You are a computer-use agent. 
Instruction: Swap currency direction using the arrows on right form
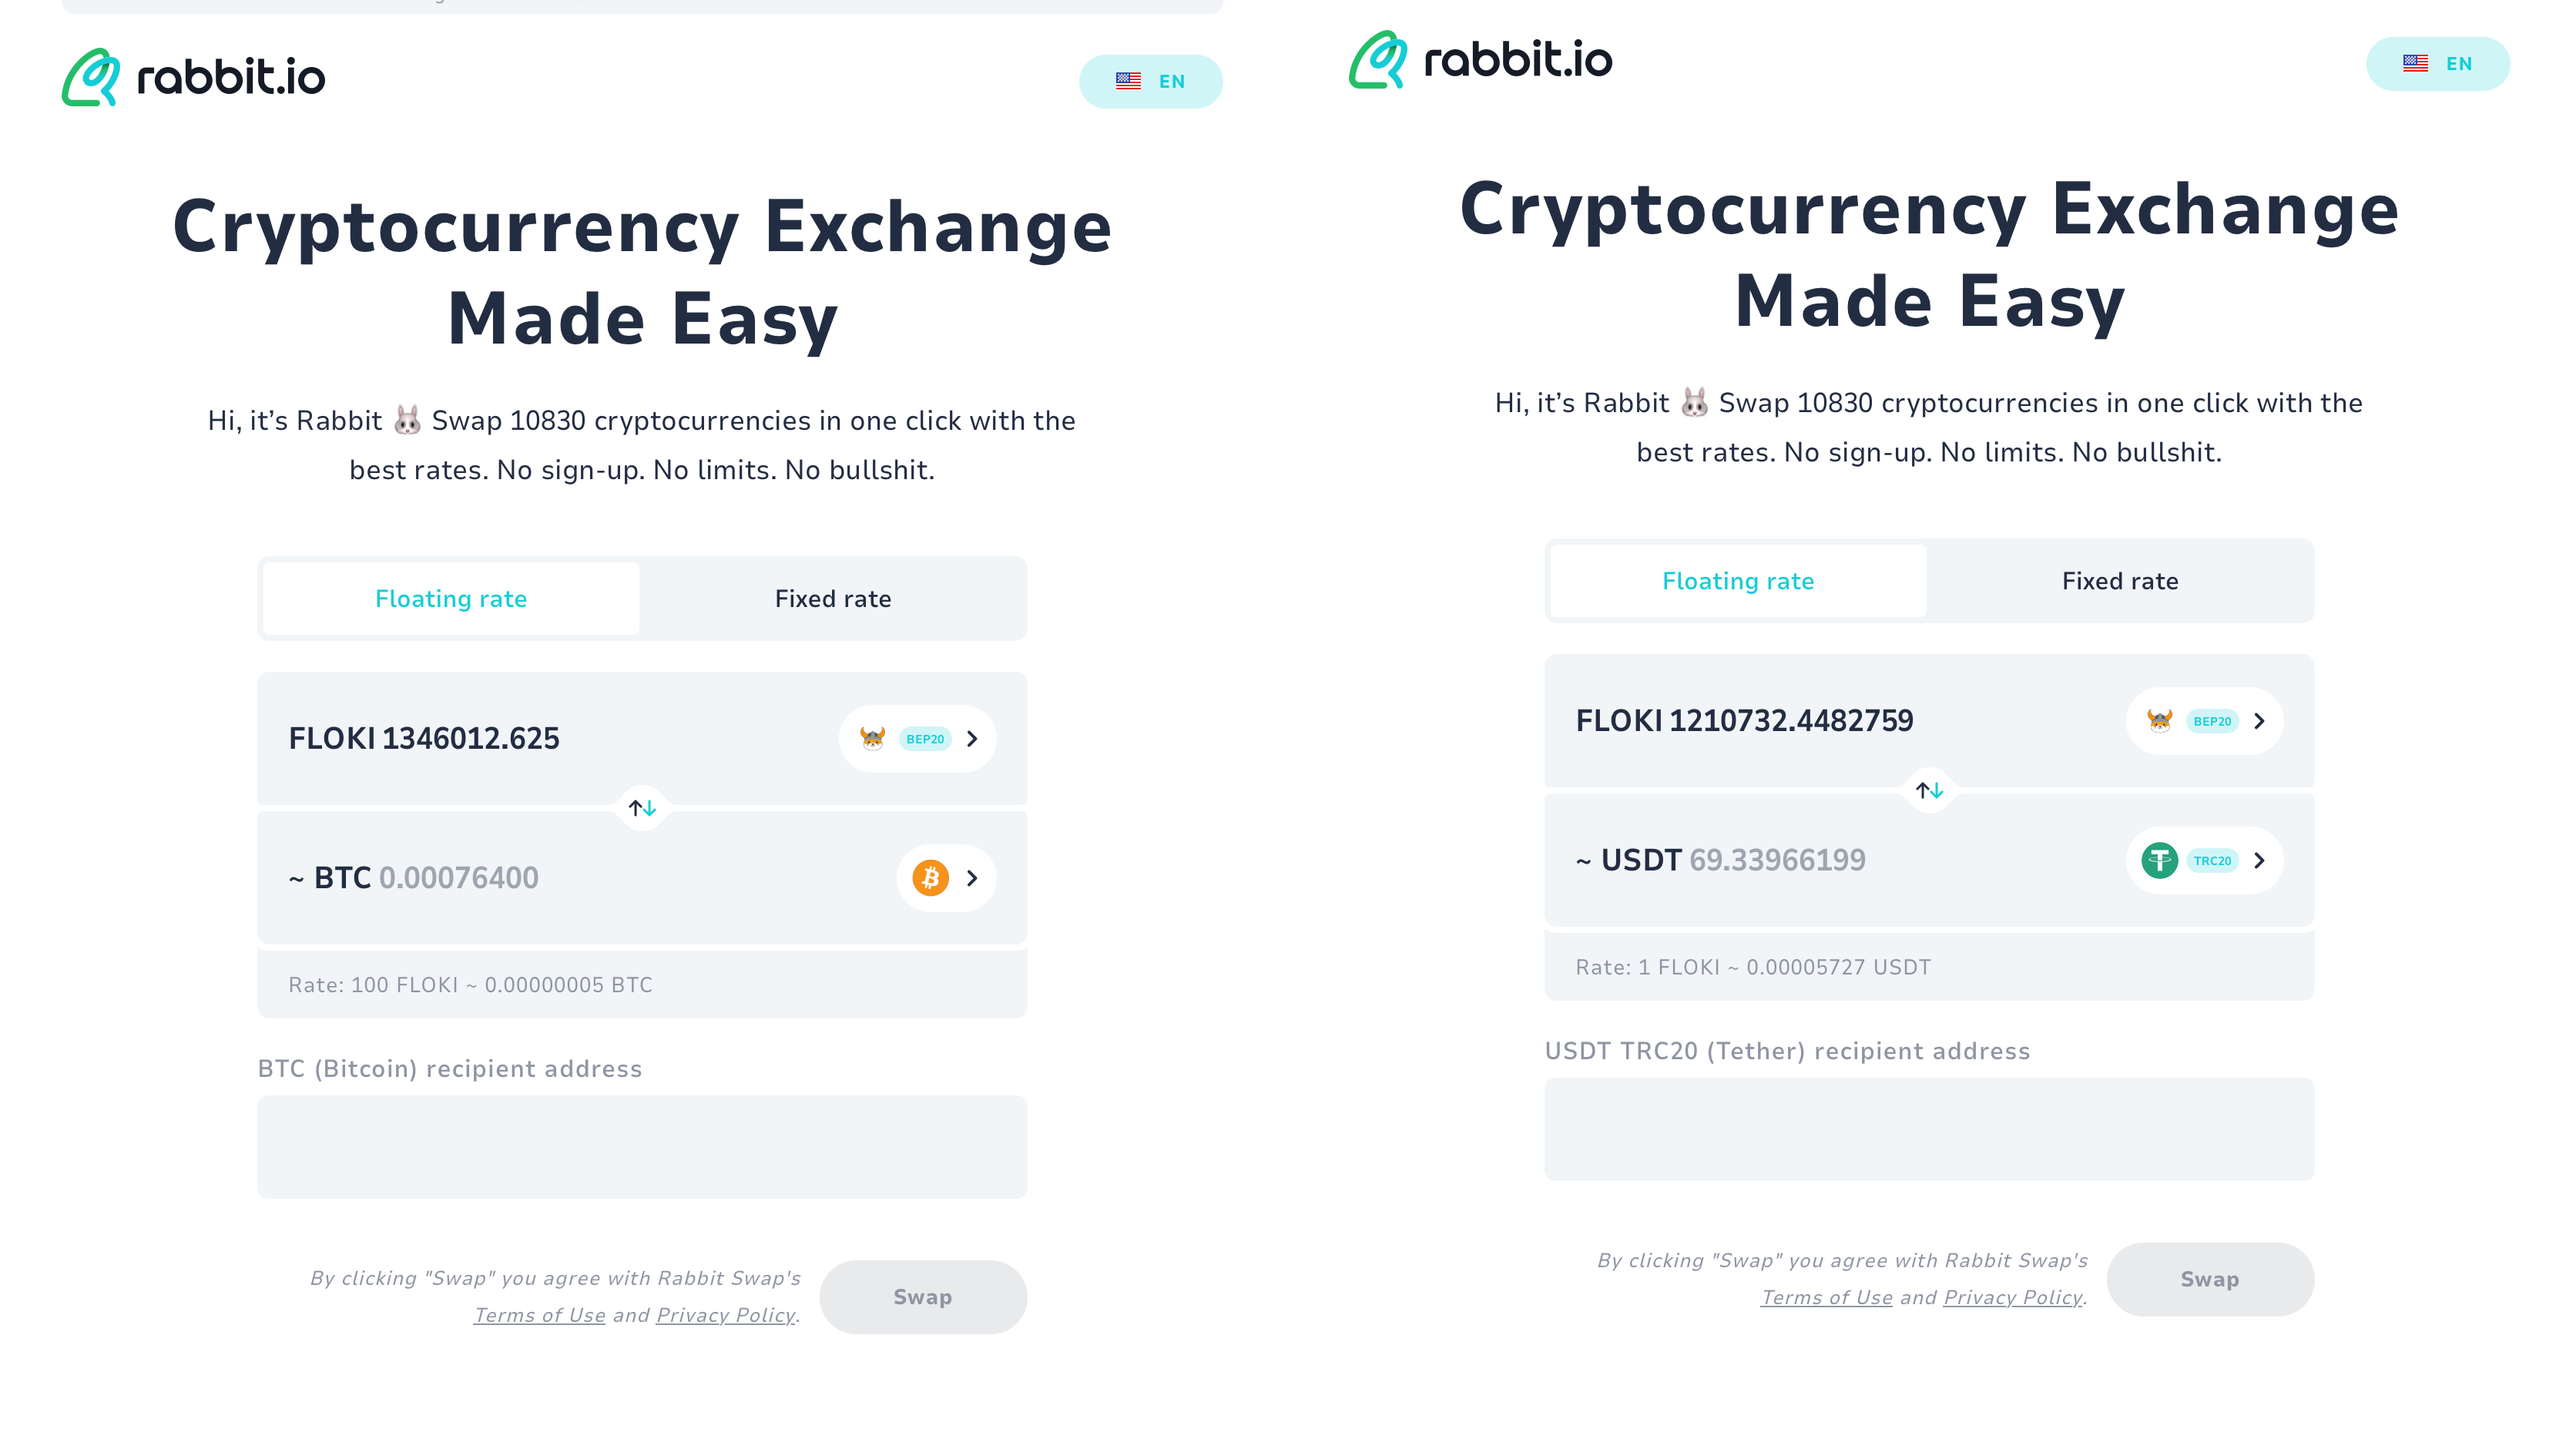(x=1928, y=790)
